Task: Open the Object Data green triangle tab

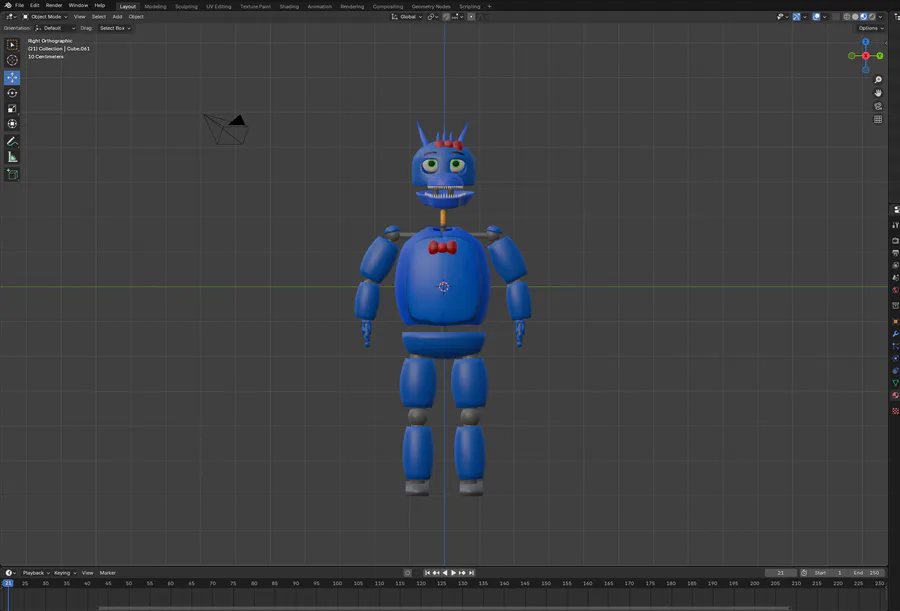Action: coord(895,382)
